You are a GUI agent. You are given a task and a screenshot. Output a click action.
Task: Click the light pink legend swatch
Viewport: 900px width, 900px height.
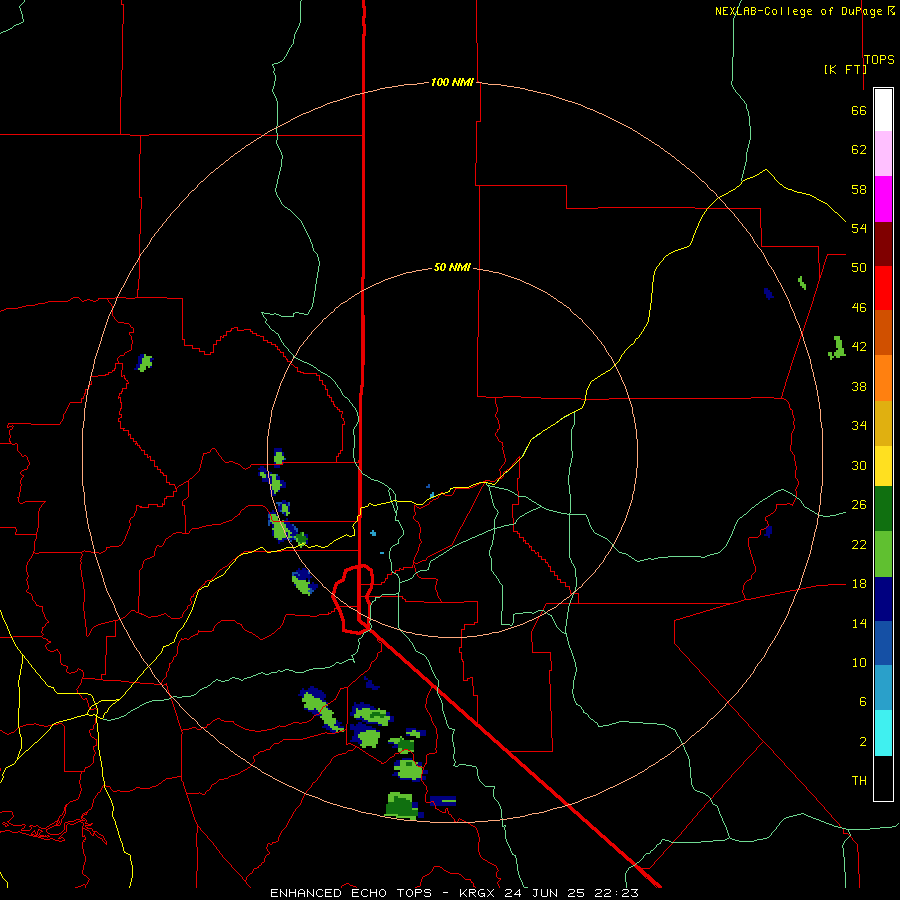(883, 154)
